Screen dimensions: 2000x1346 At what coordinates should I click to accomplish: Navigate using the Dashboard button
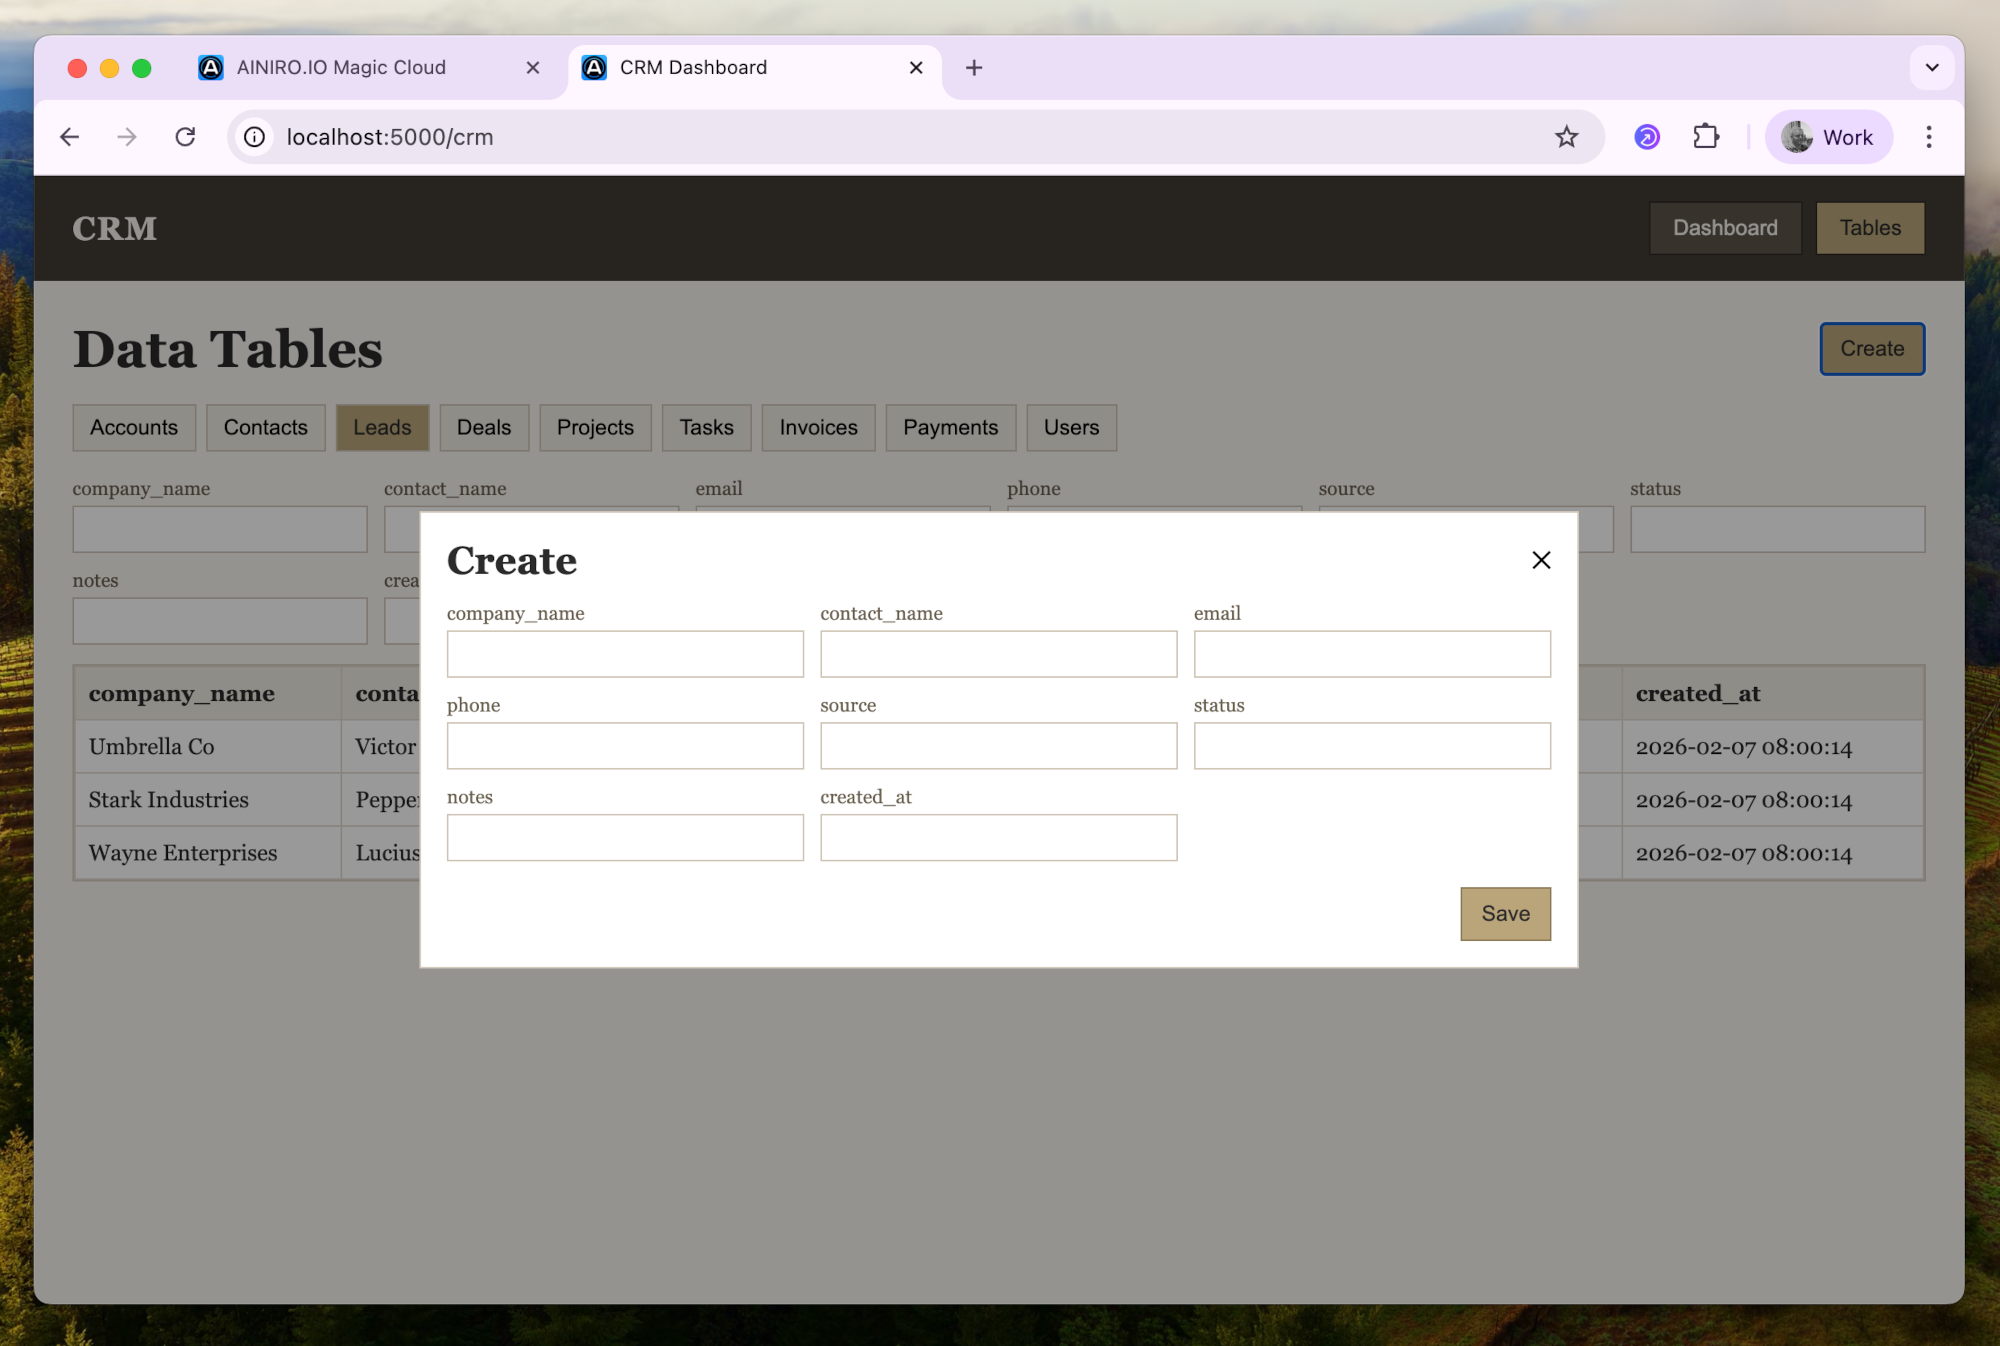pos(1725,228)
